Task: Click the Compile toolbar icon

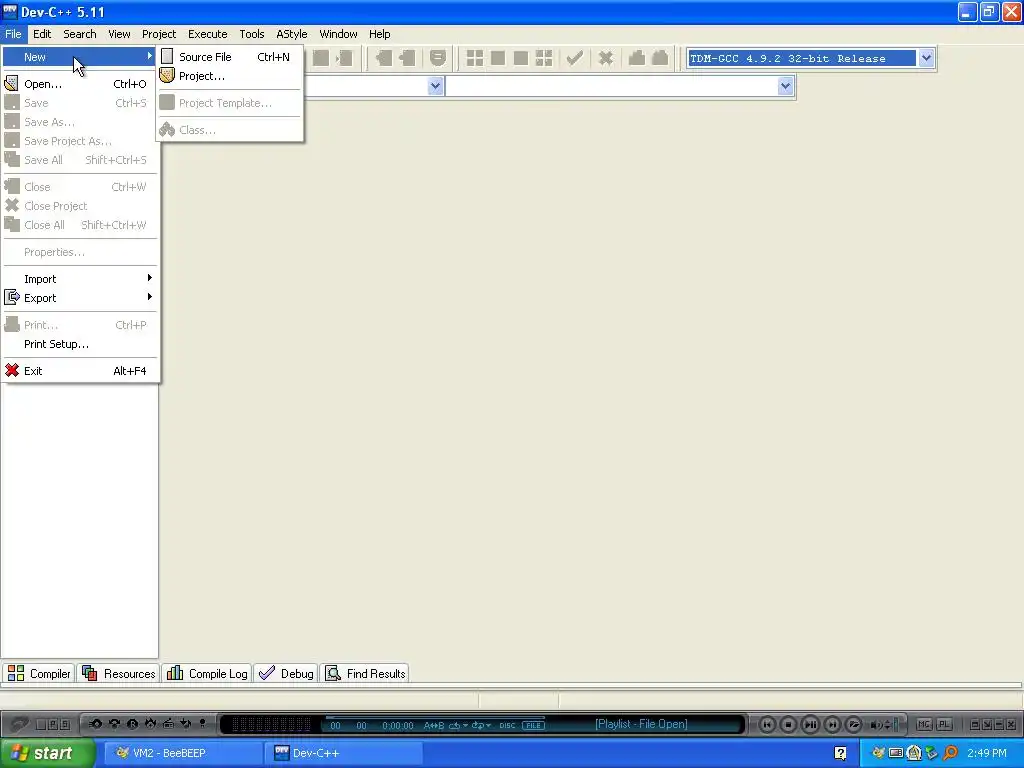Action: (x=475, y=58)
